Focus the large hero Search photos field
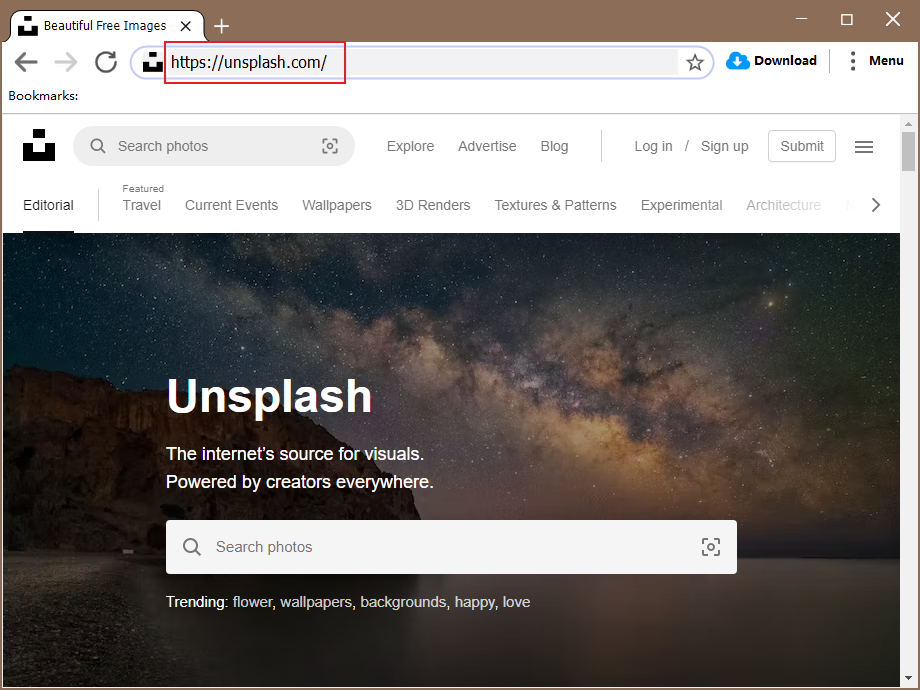Screen dimensions: 920x690 451,547
